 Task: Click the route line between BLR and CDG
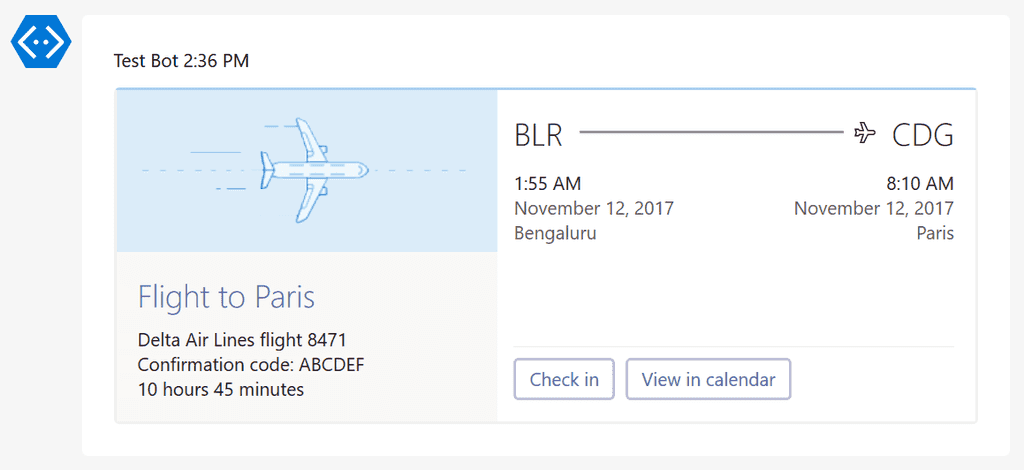coord(712,133)
